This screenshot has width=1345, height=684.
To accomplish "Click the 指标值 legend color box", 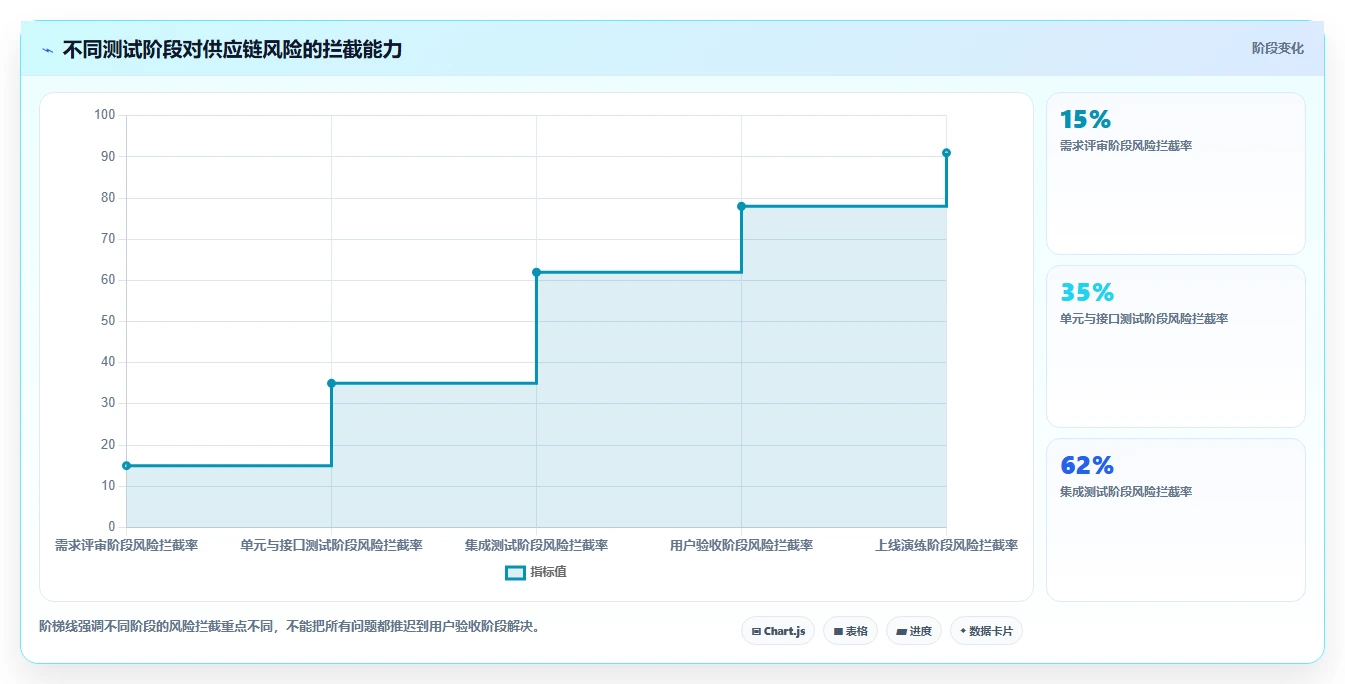I will 515,572.
